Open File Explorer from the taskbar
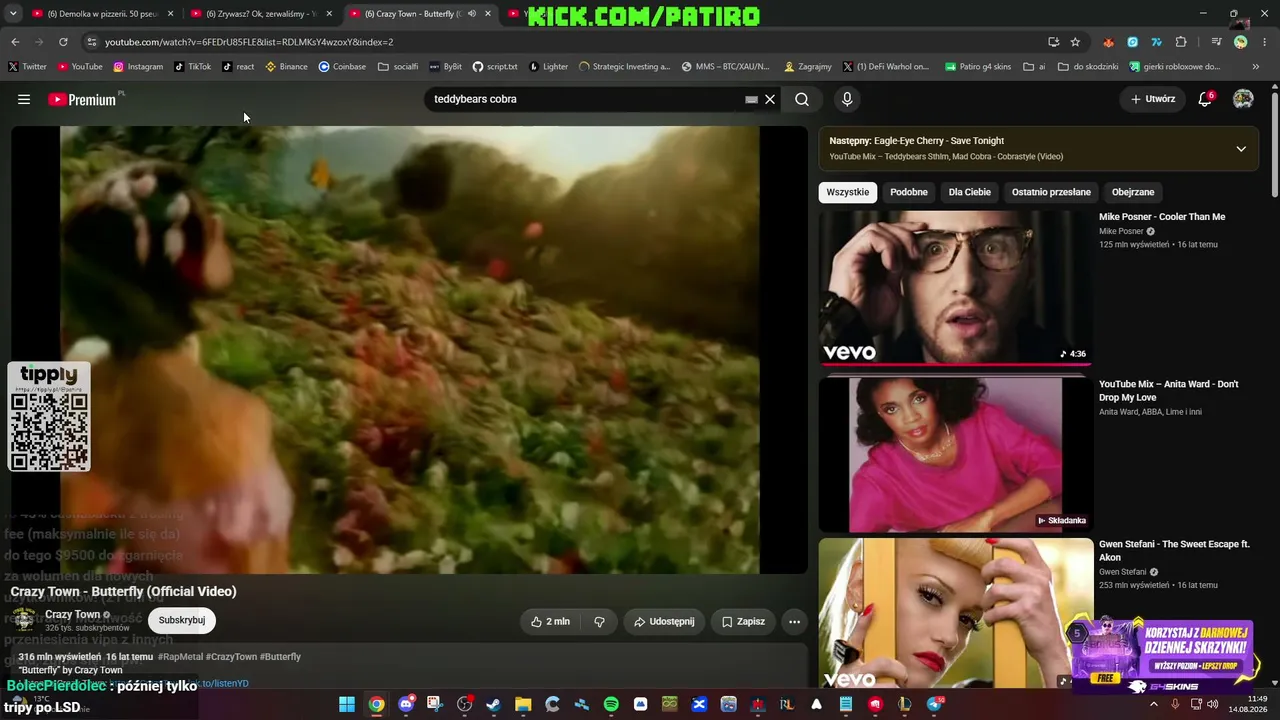This screenshot has width=1280, height=720. [x=523, y=704]
